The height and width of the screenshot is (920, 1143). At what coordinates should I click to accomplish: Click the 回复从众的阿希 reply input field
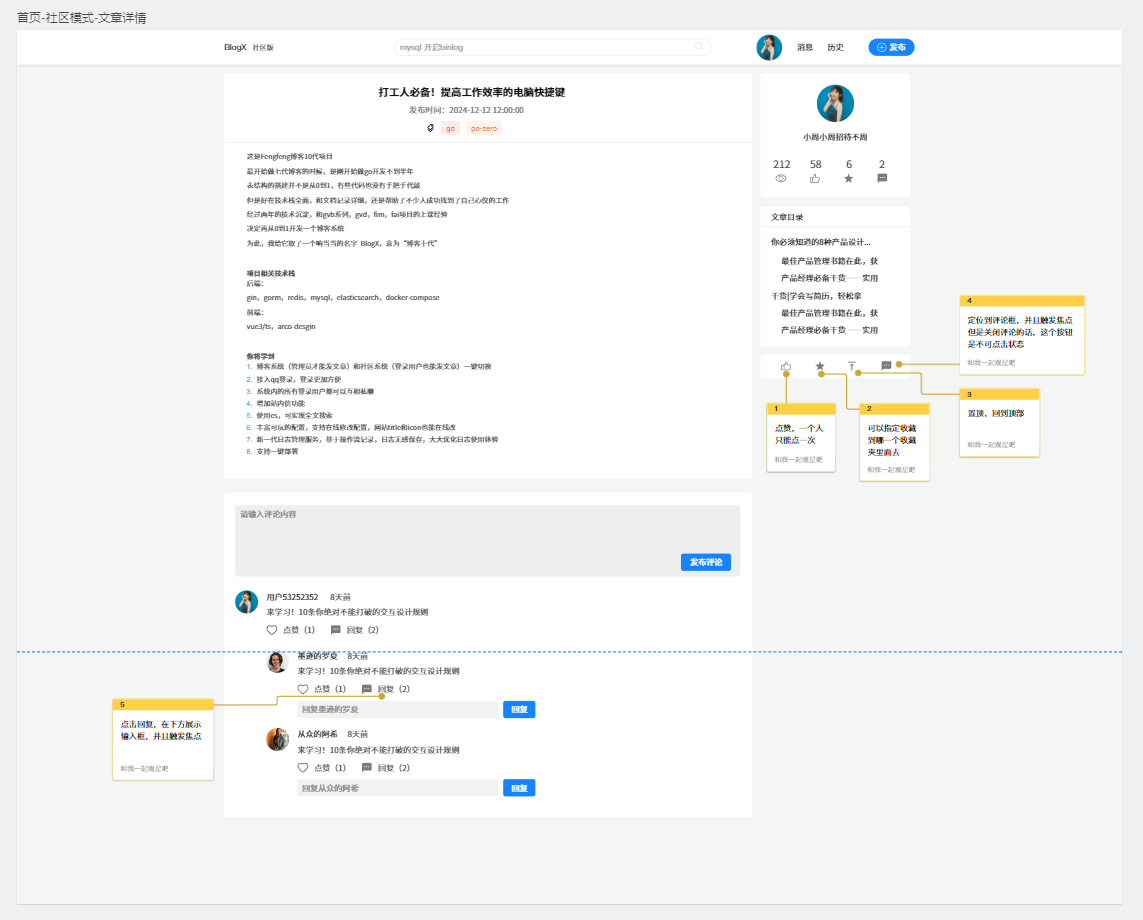click(x=397, y=788)
